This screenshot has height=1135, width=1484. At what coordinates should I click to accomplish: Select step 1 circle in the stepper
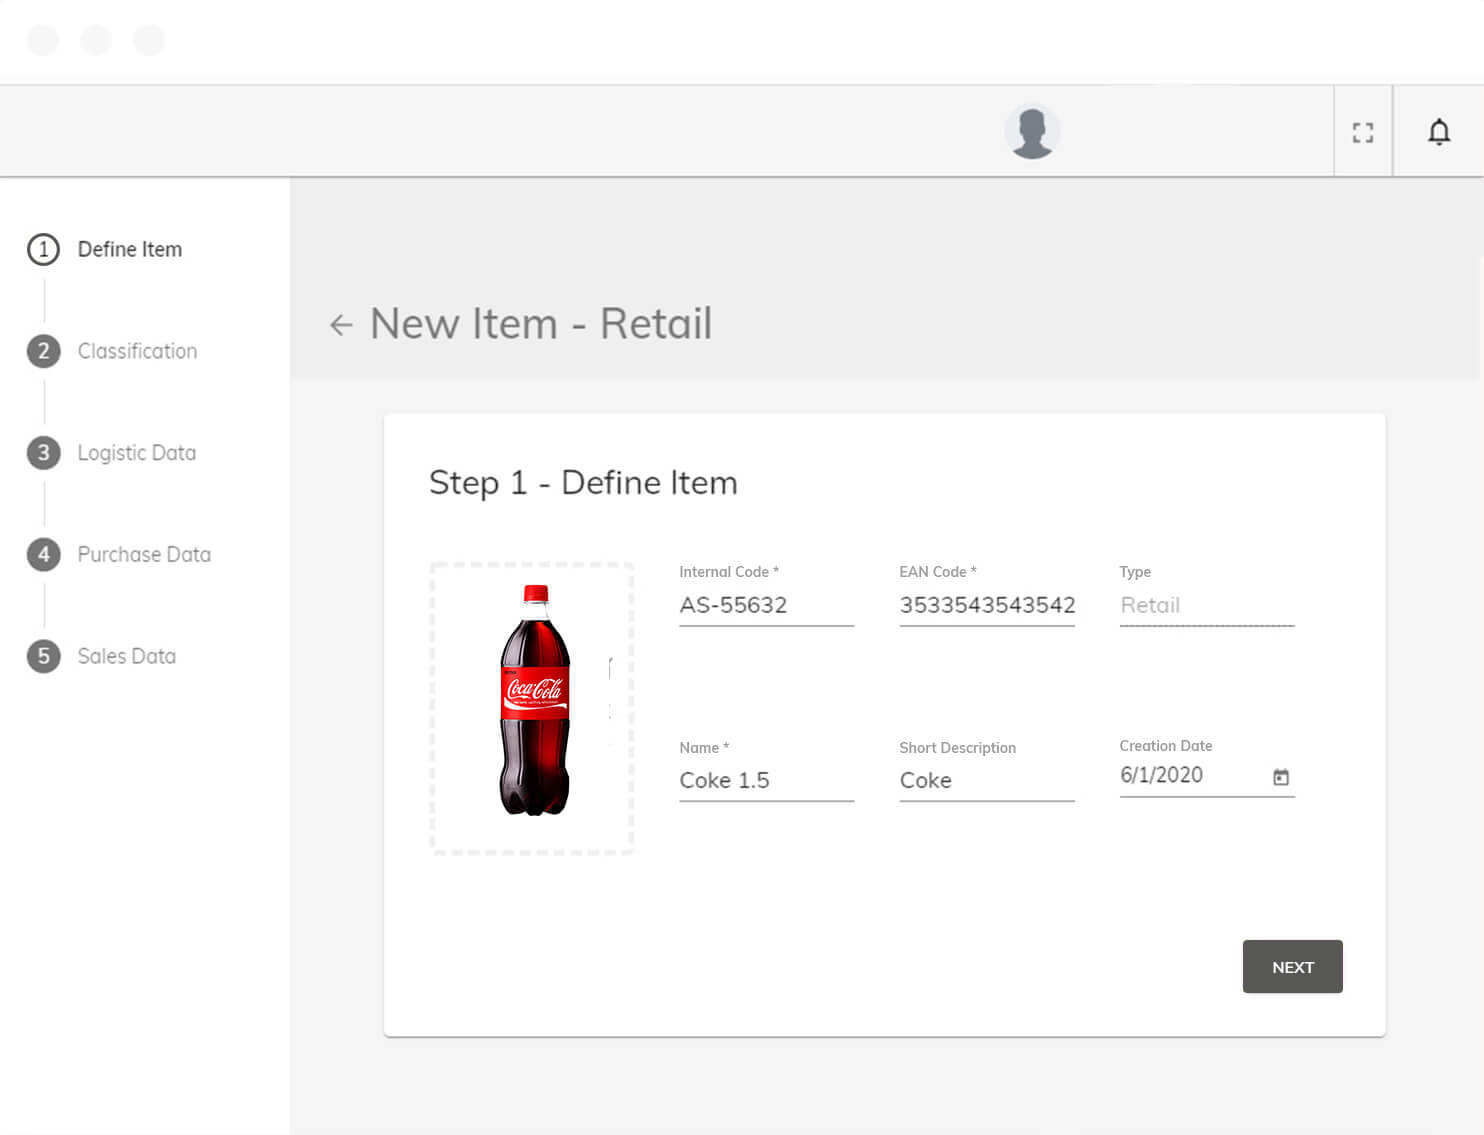pos(43,249)
